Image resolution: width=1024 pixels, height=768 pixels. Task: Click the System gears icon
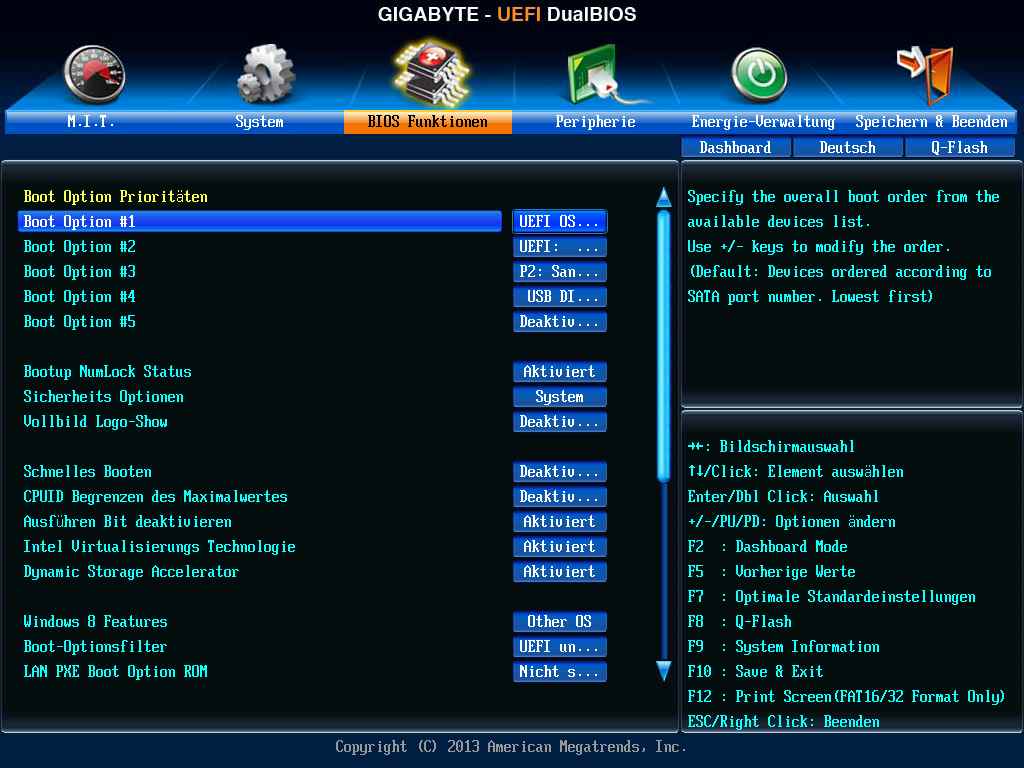(x=266, y=74)
